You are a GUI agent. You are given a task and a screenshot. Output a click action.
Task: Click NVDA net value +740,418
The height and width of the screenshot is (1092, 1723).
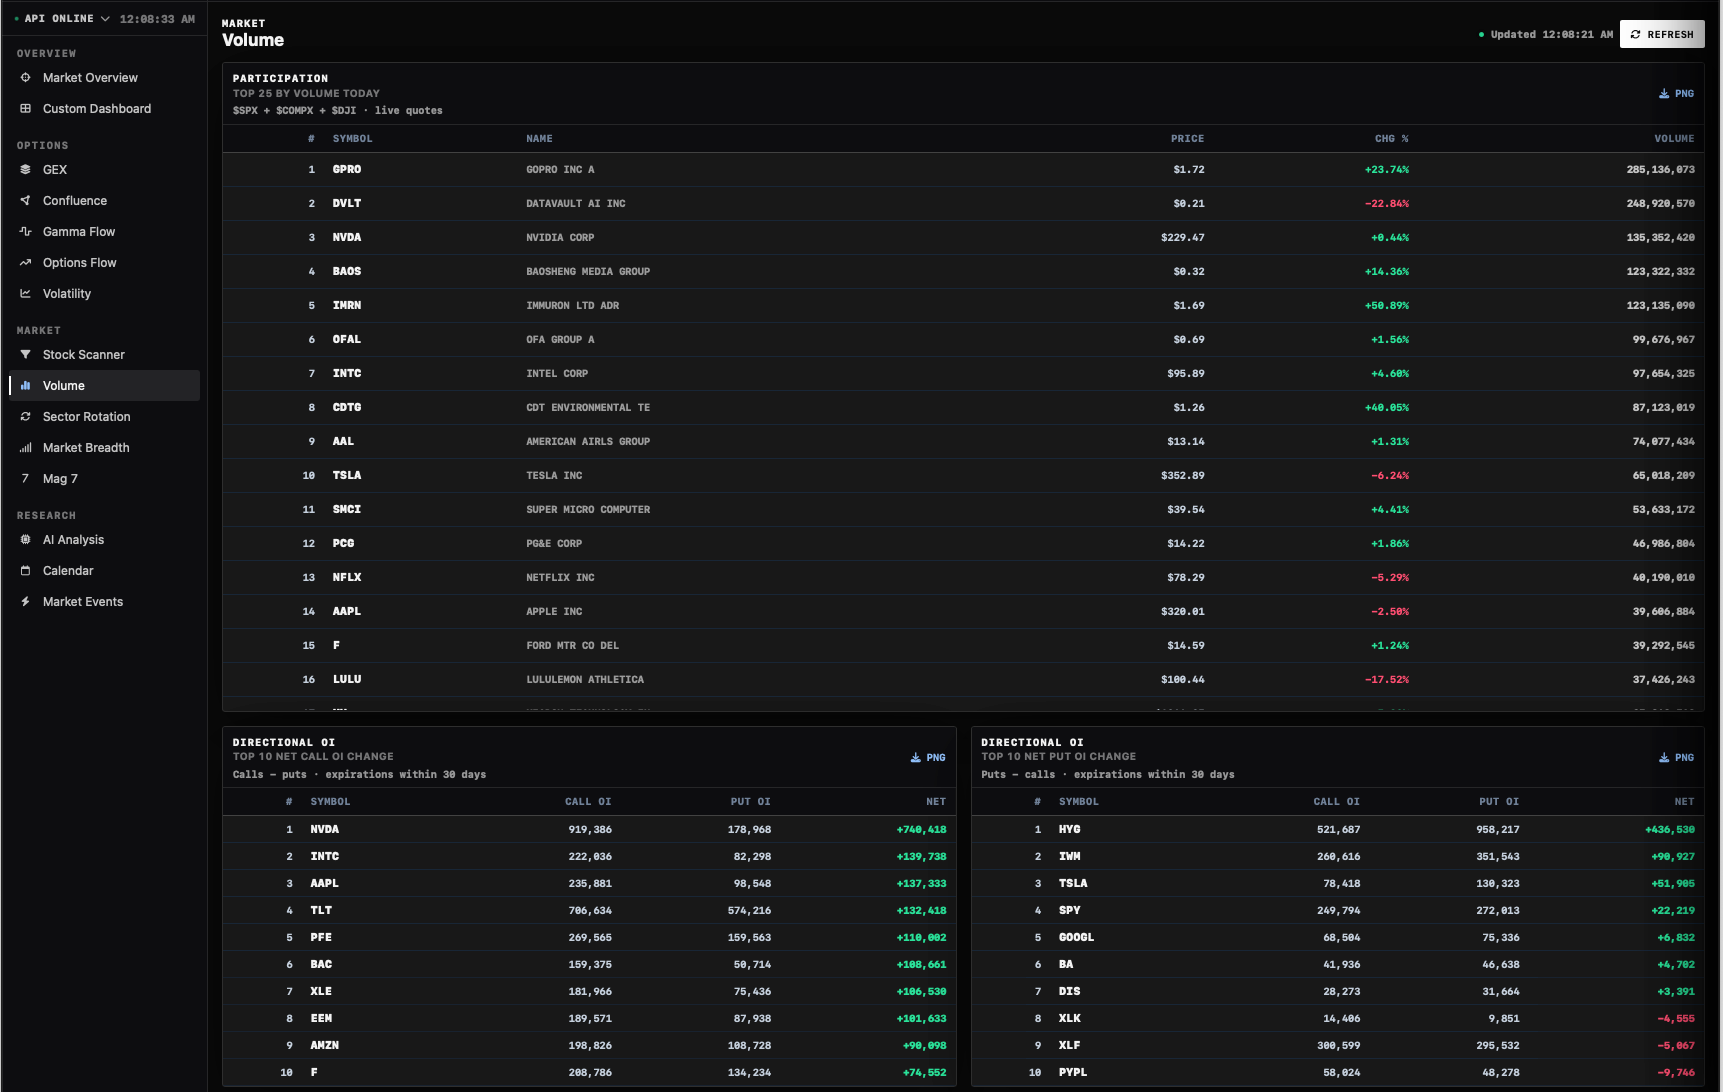(x=921, y=829)
